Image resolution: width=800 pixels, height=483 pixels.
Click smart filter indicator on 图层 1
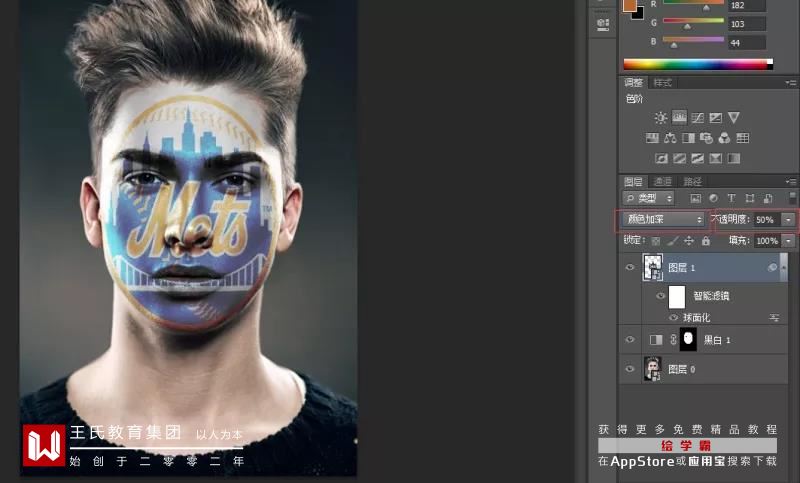click(x=772, y=268)
